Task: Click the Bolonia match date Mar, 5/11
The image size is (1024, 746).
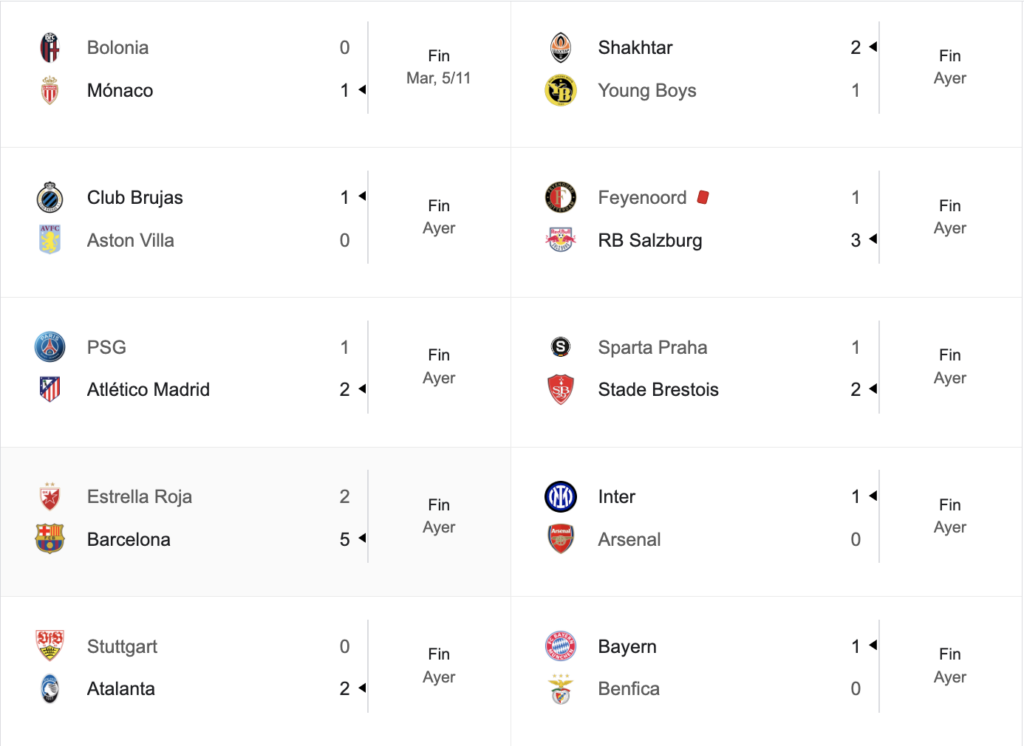Action: (x=438, y=78)
